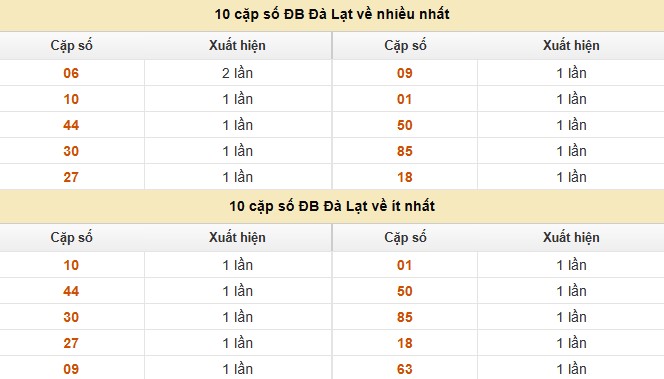Click pair 50 in the least-frequent table
The width and height of the screenshot is (664, 379).
coord(404,291)
